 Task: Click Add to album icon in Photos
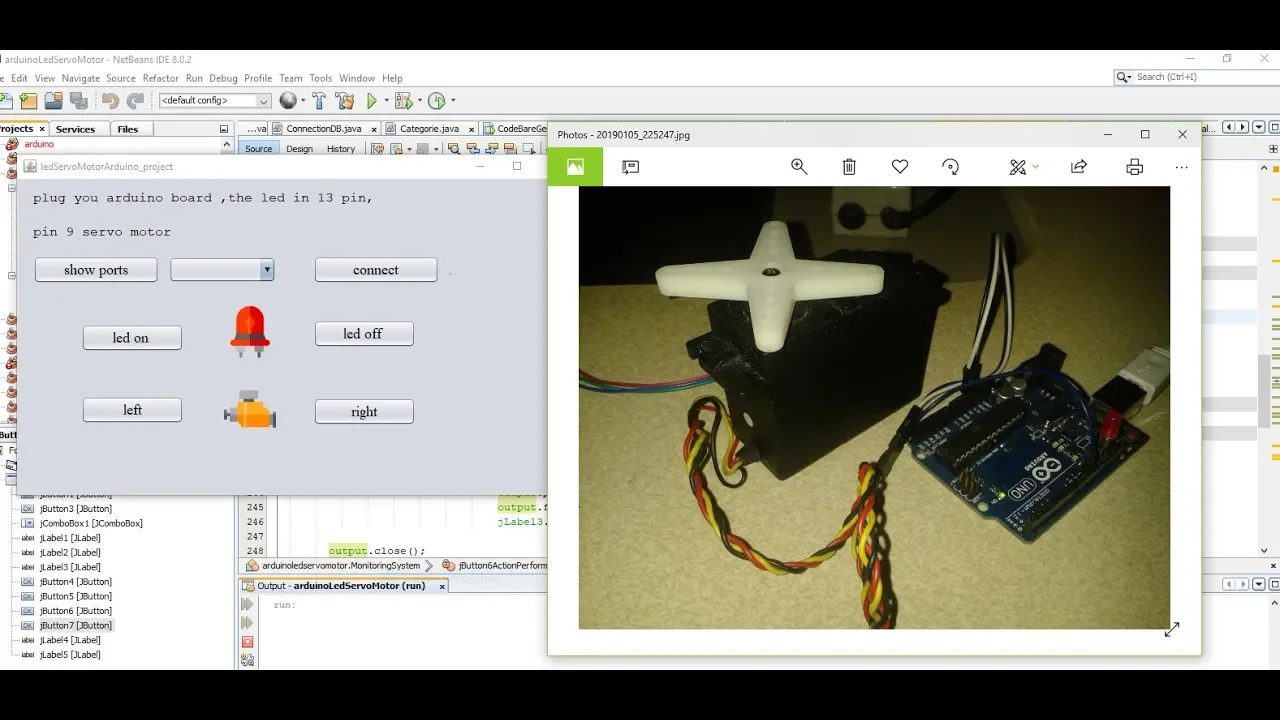630,167
